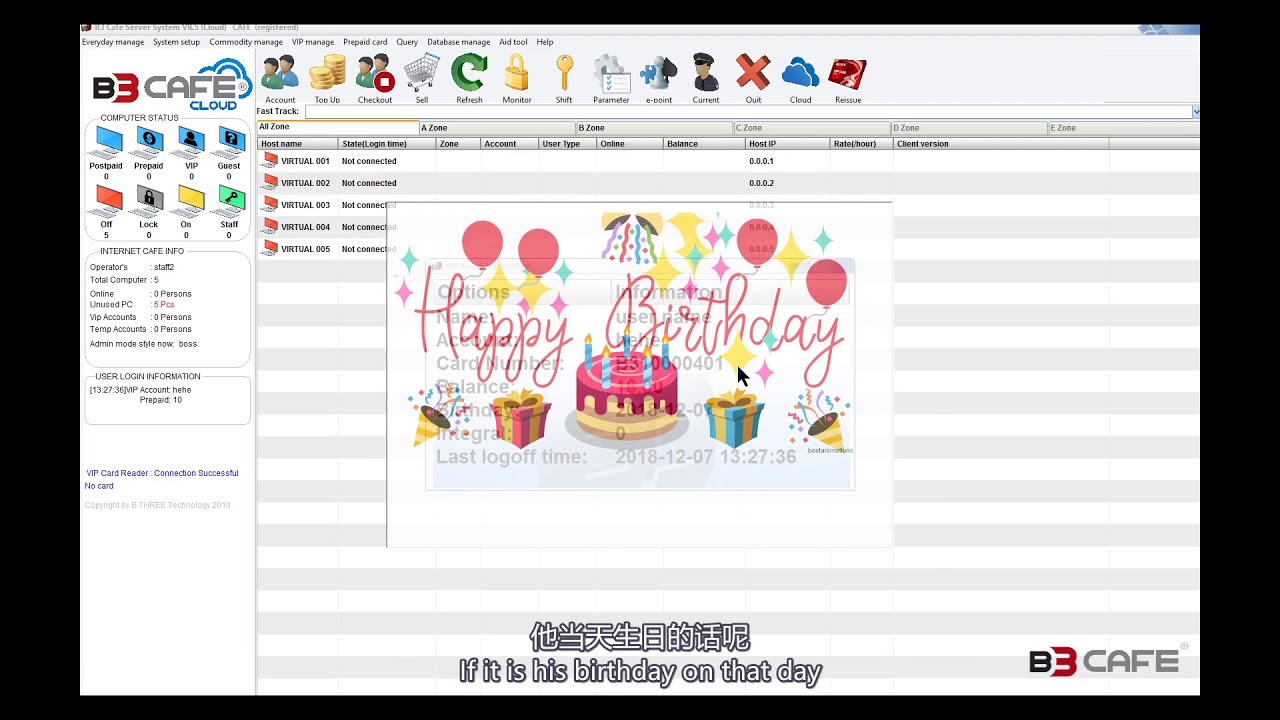Sort by Host name column header
The image size is (1280, 720).
(x=298, y=144)
